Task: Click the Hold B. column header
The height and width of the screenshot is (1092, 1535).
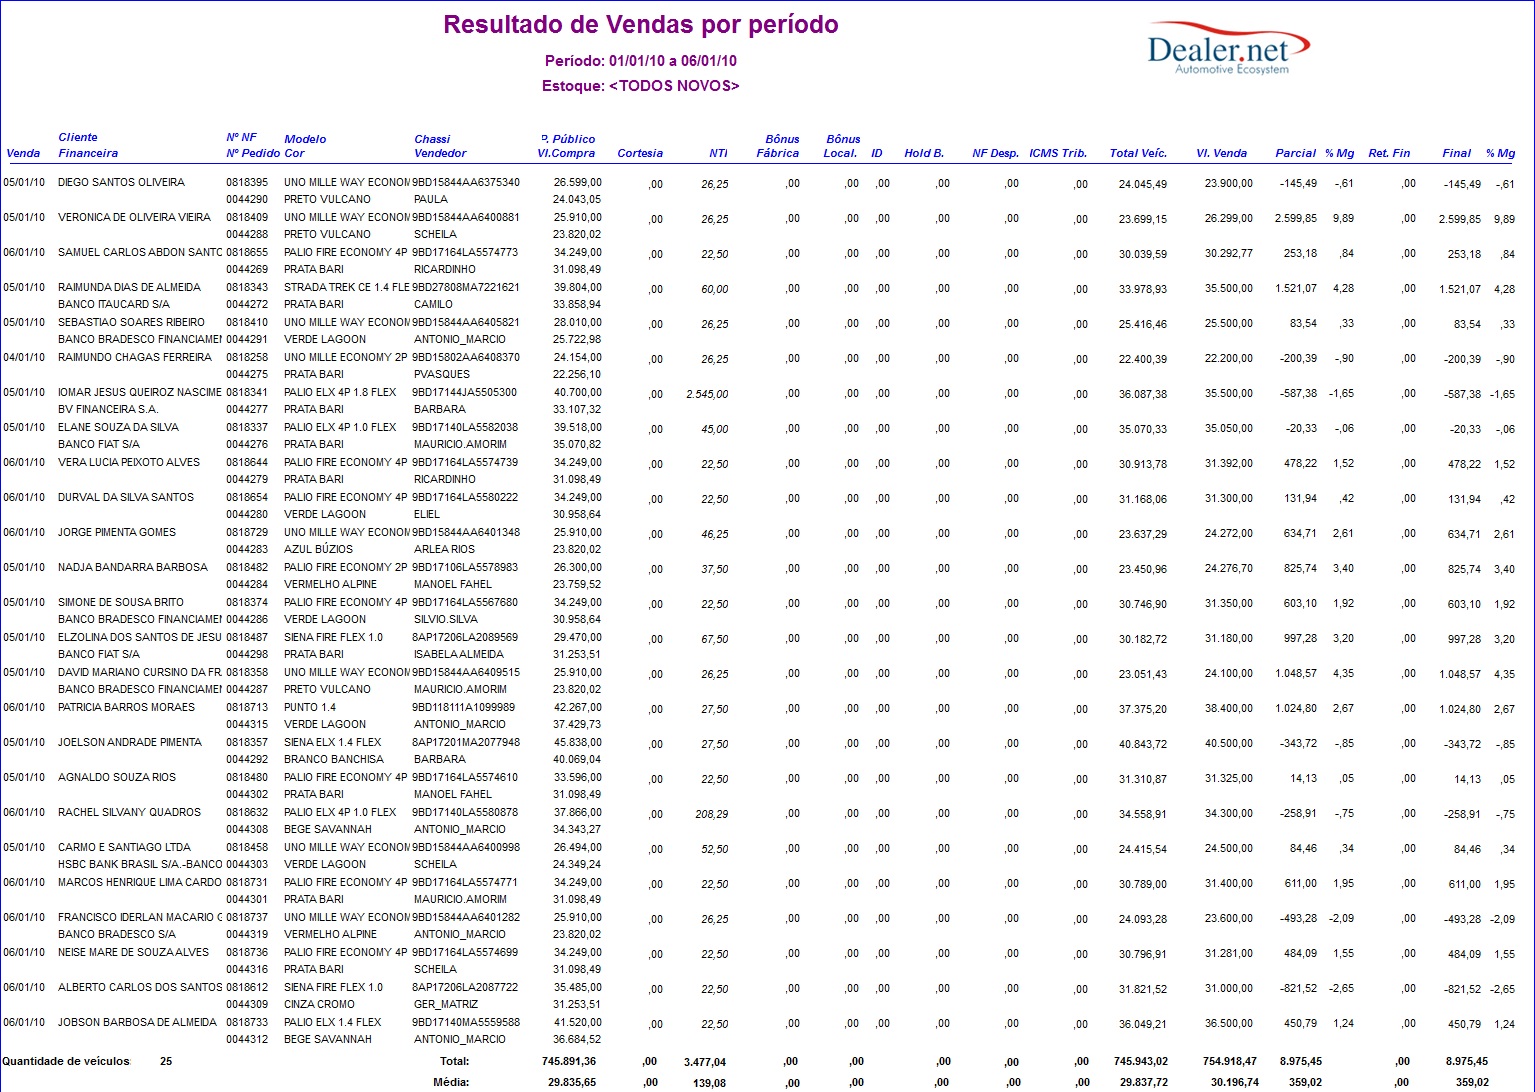Action: tap(924, 154)
